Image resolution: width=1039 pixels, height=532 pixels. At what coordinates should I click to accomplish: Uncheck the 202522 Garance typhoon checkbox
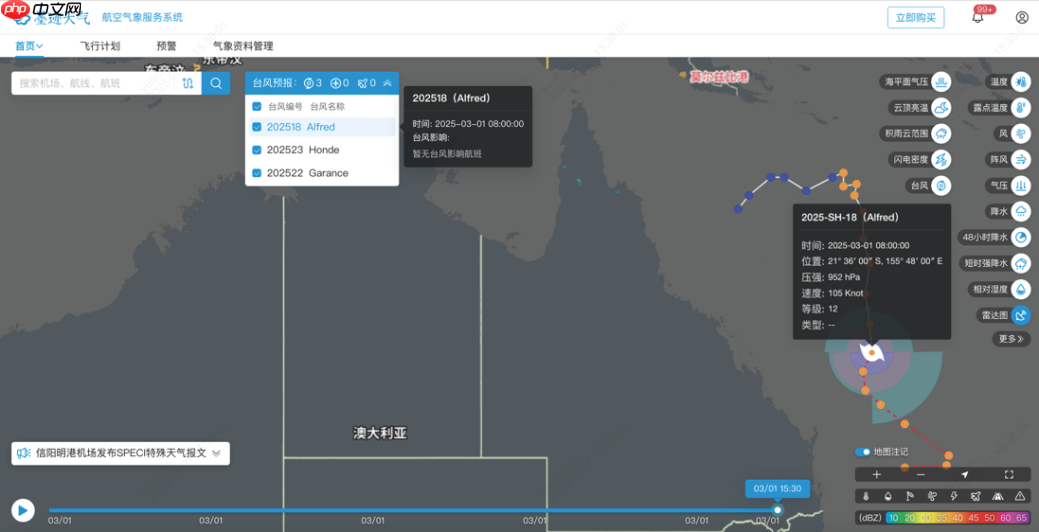click(257, 173)
